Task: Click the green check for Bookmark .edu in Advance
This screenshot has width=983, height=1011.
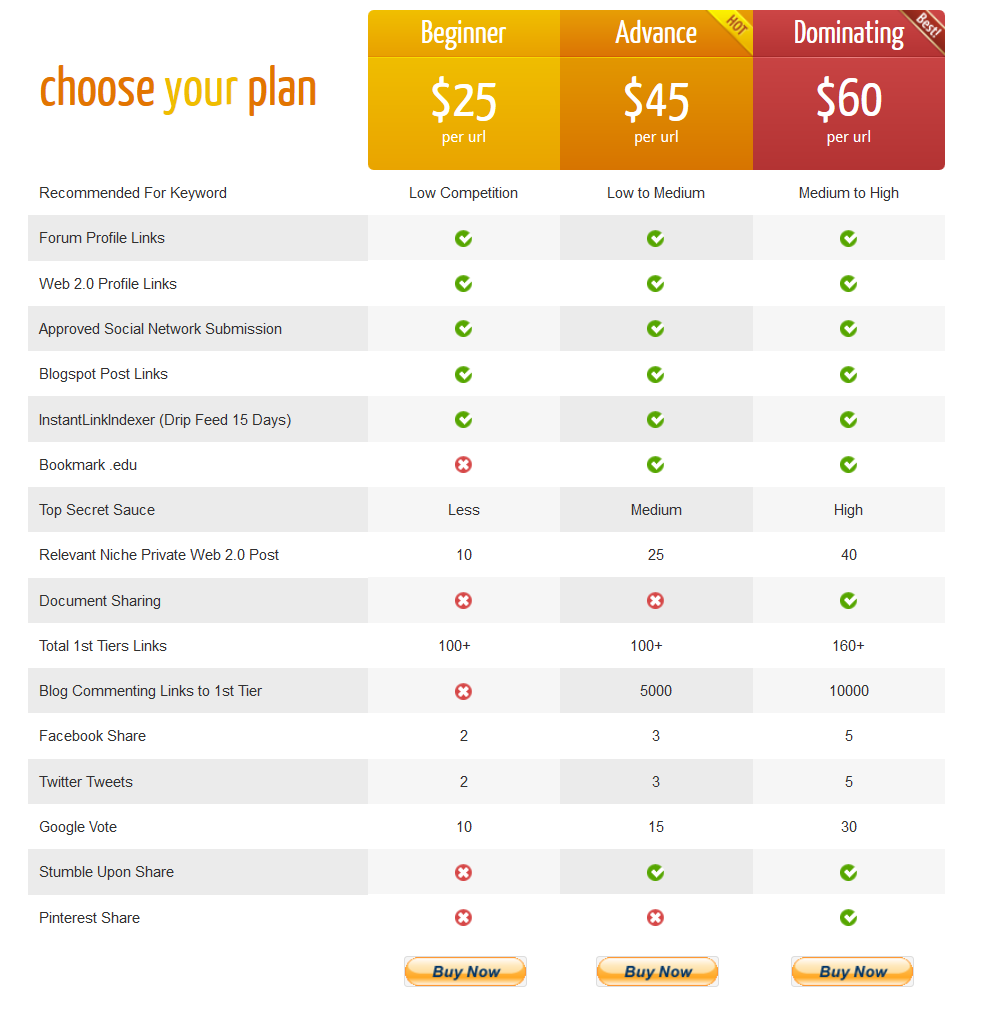Action: 656,464
